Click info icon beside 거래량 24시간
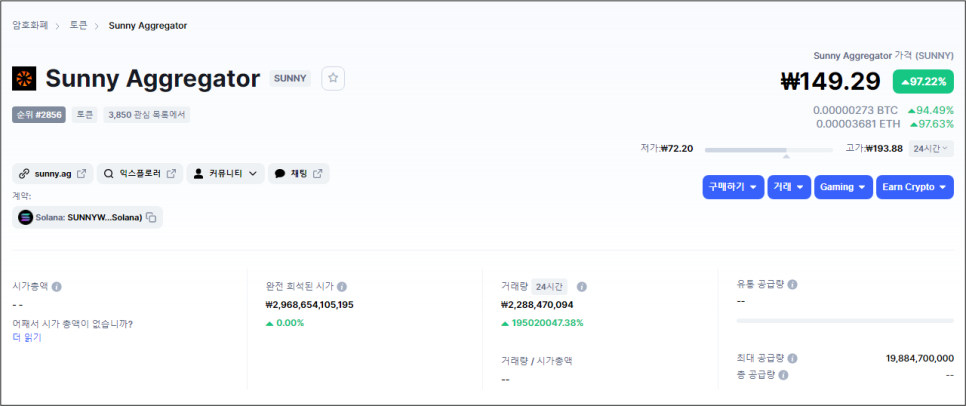This screenshot has width=966, height=406. click(582, 286)
